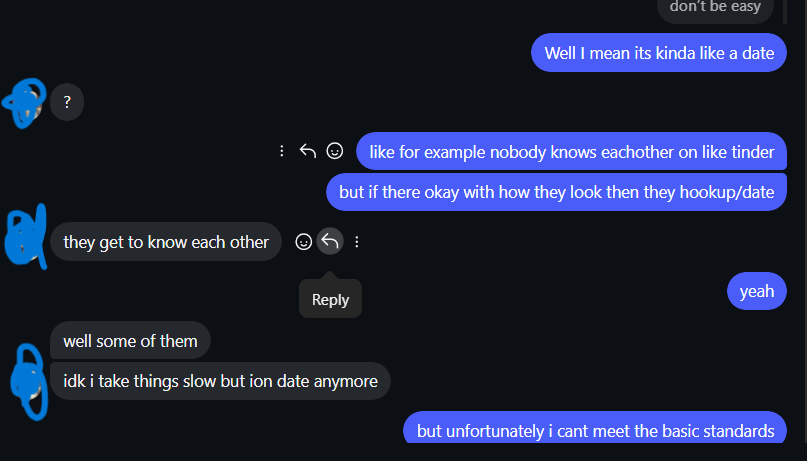
Task: React with emoji to "they get to know each other"
Action: click(304, 241)
